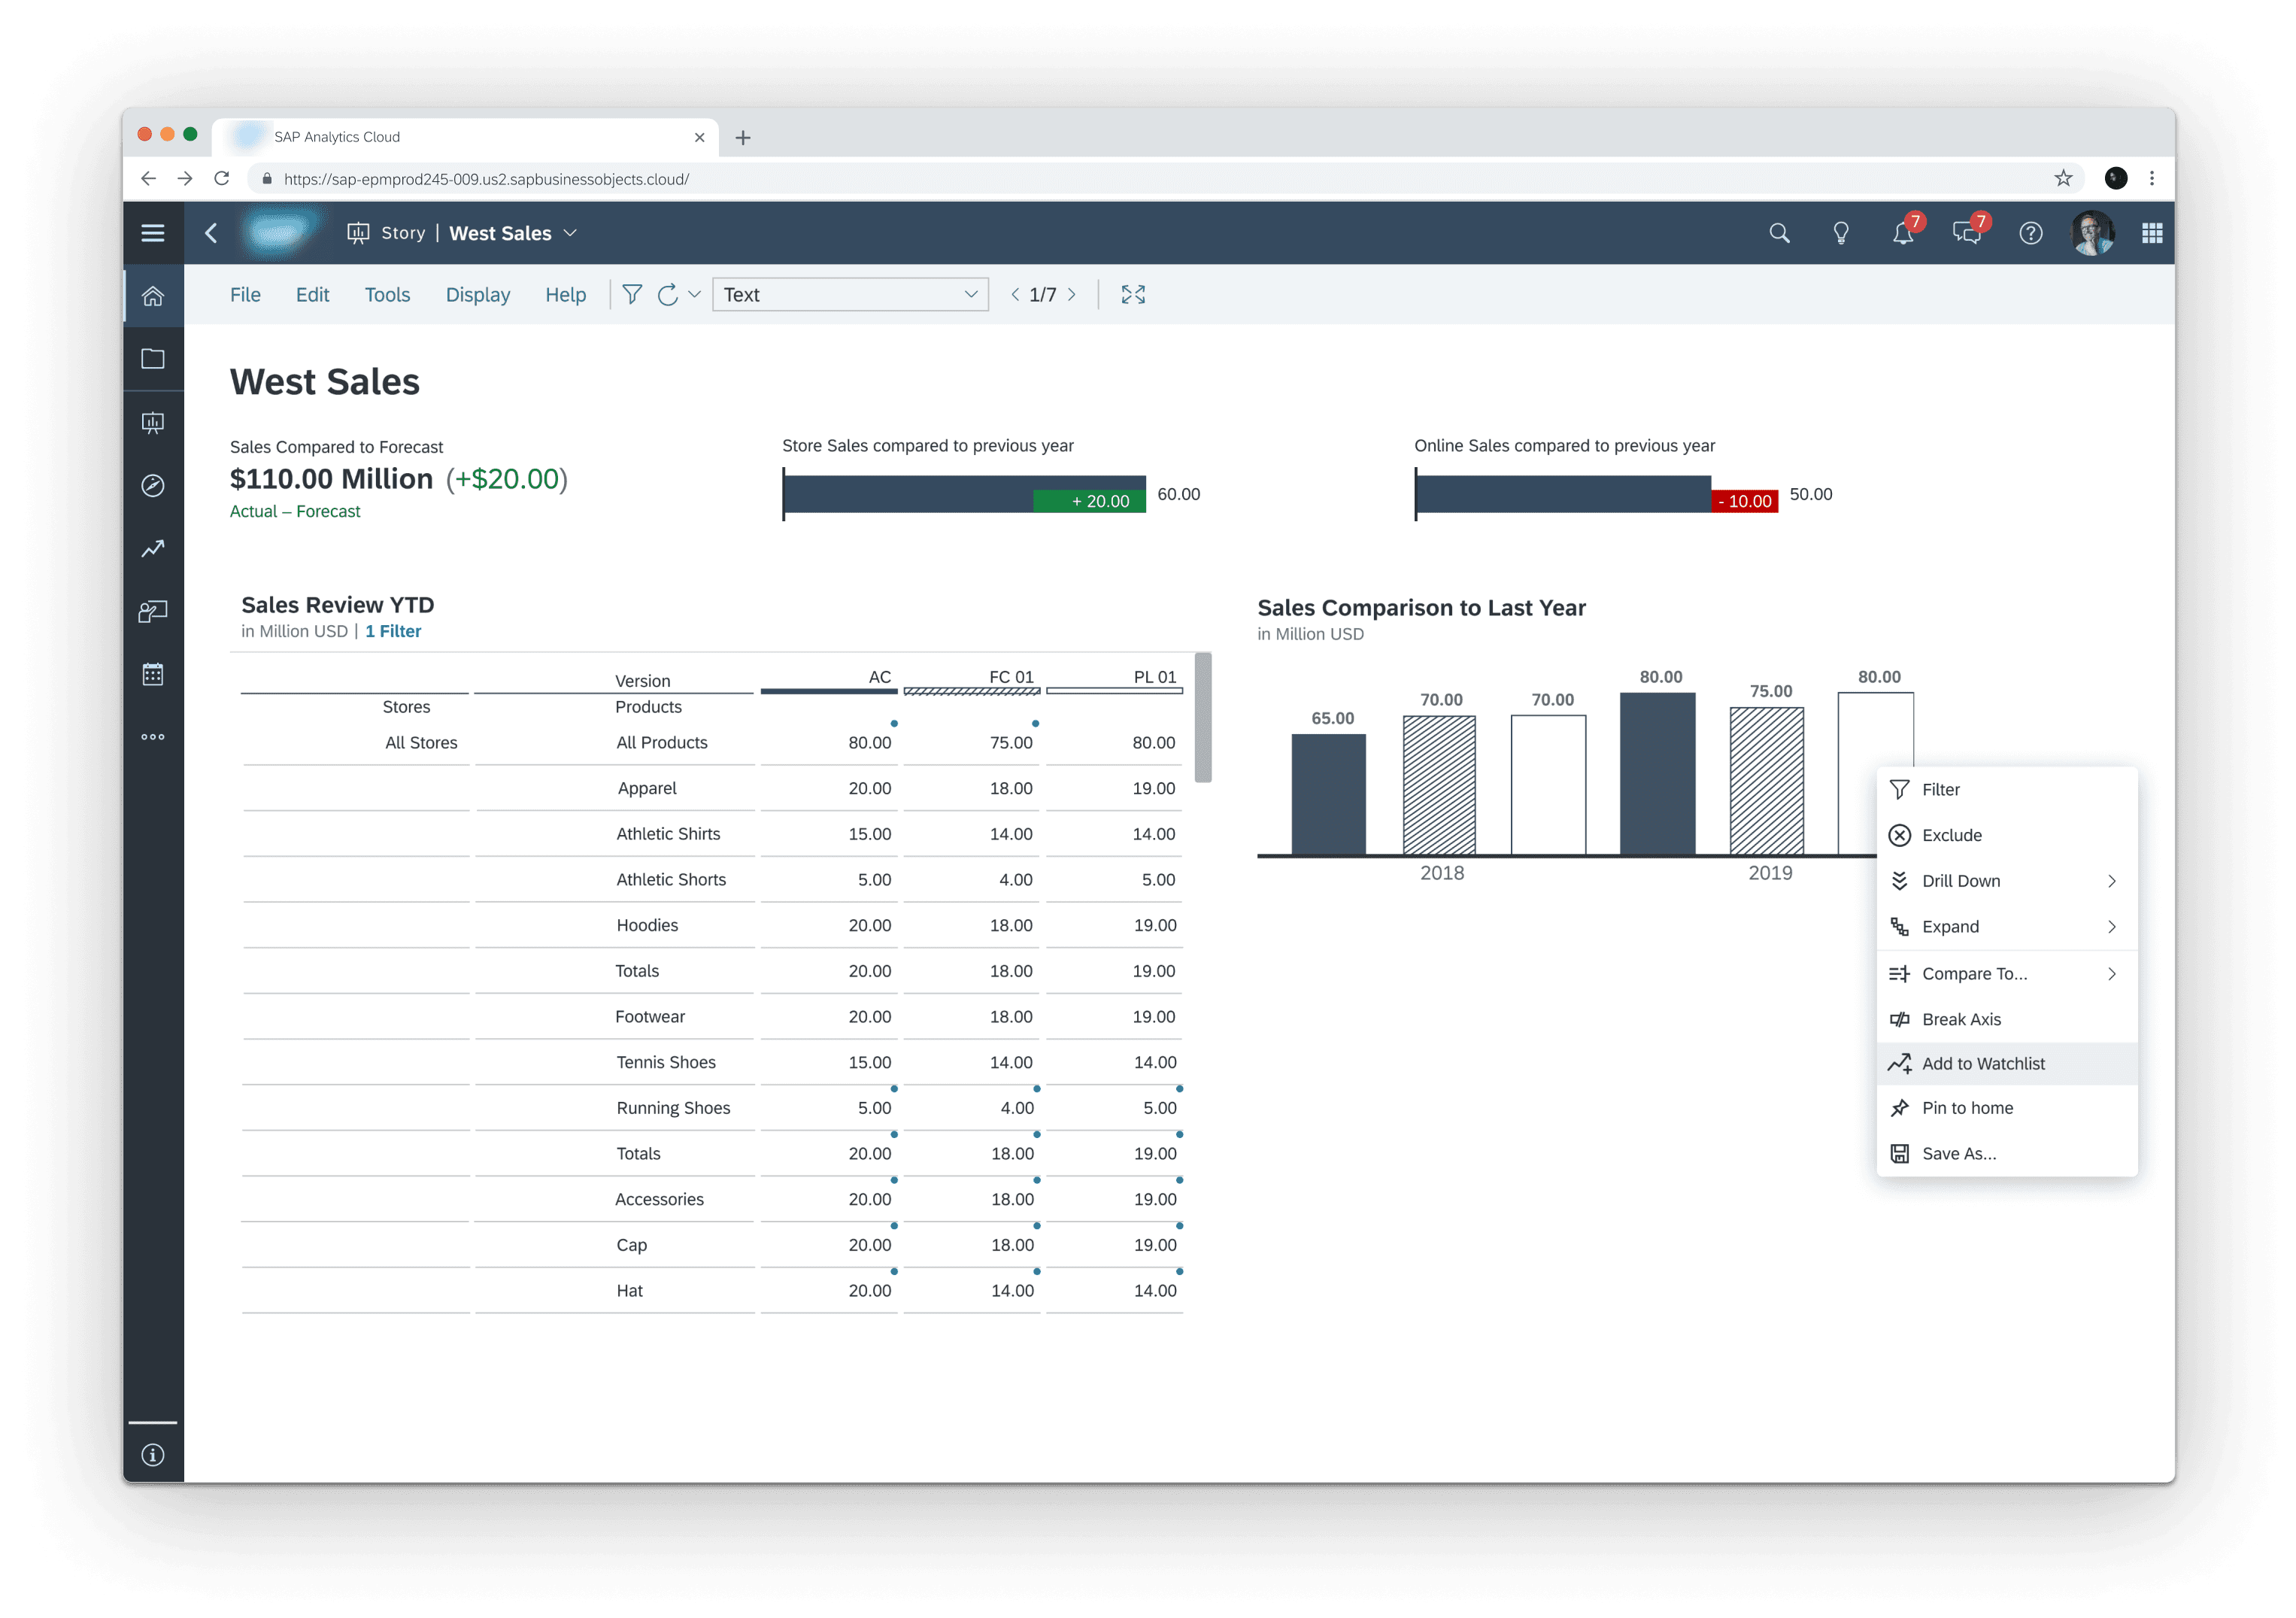Viewport: 2296px width, 1618px height.
Task: Click the All Stores cell
Action: [421, 743]
